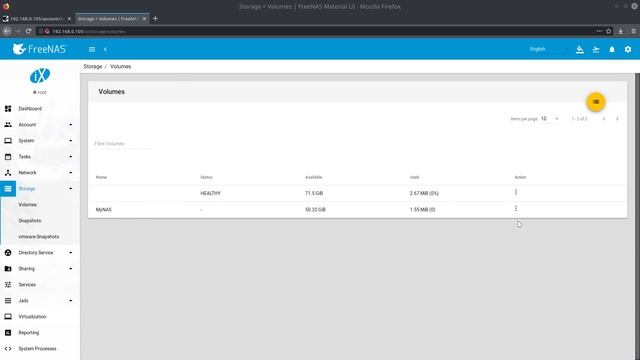Click the Jails grid icon
The image size is (640, 360).
8,301
